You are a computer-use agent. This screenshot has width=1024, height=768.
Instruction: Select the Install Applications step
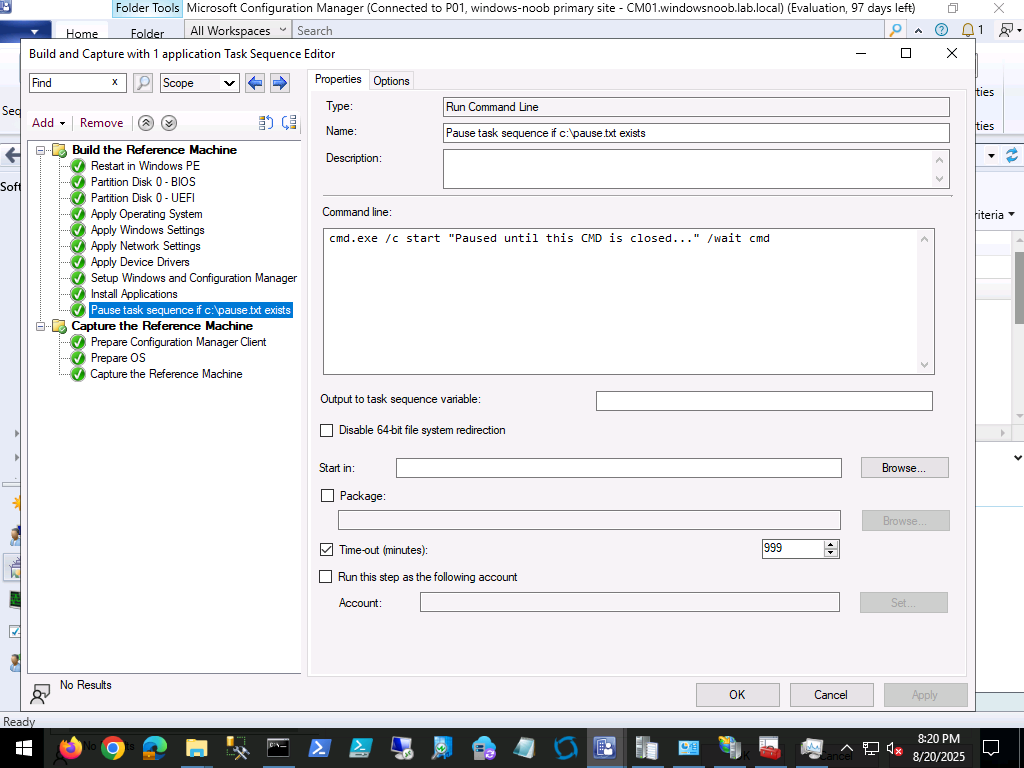pos(134,294)
